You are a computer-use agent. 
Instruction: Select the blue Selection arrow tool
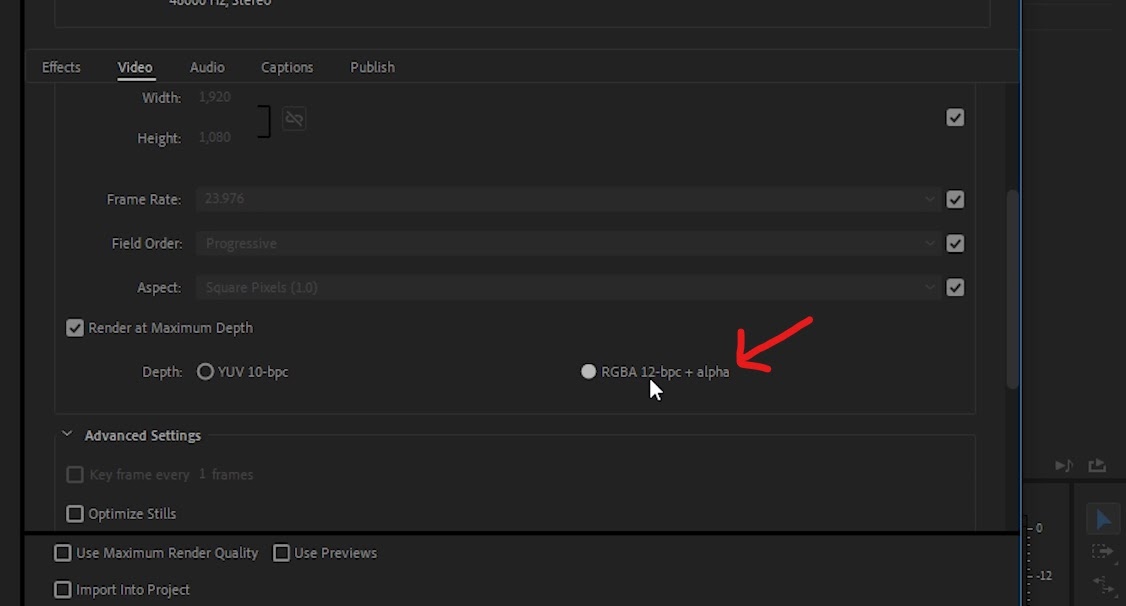pyautogui.click(x=1103, y=519)
